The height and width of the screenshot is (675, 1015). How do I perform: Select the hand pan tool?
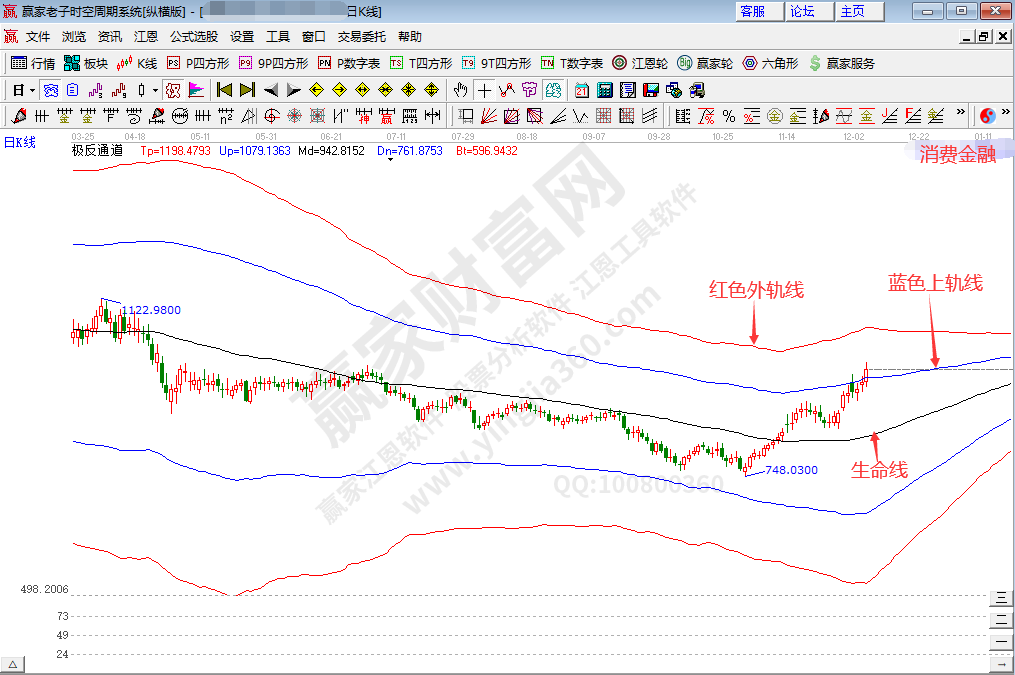pos(460,90)
